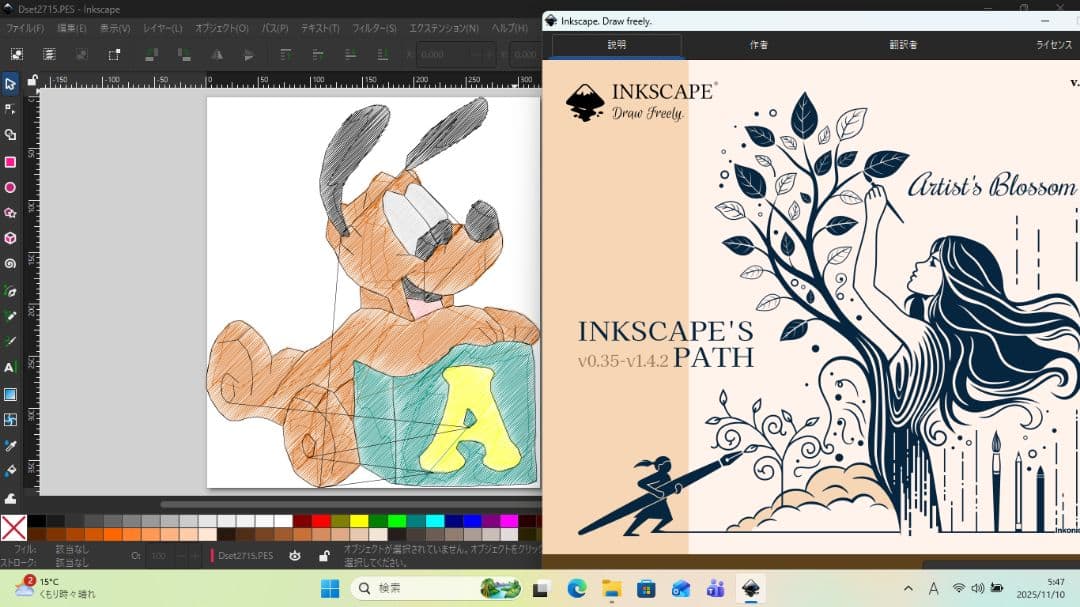Flip selection vertically
1080x607 pixels.
[x=249, y=54]
